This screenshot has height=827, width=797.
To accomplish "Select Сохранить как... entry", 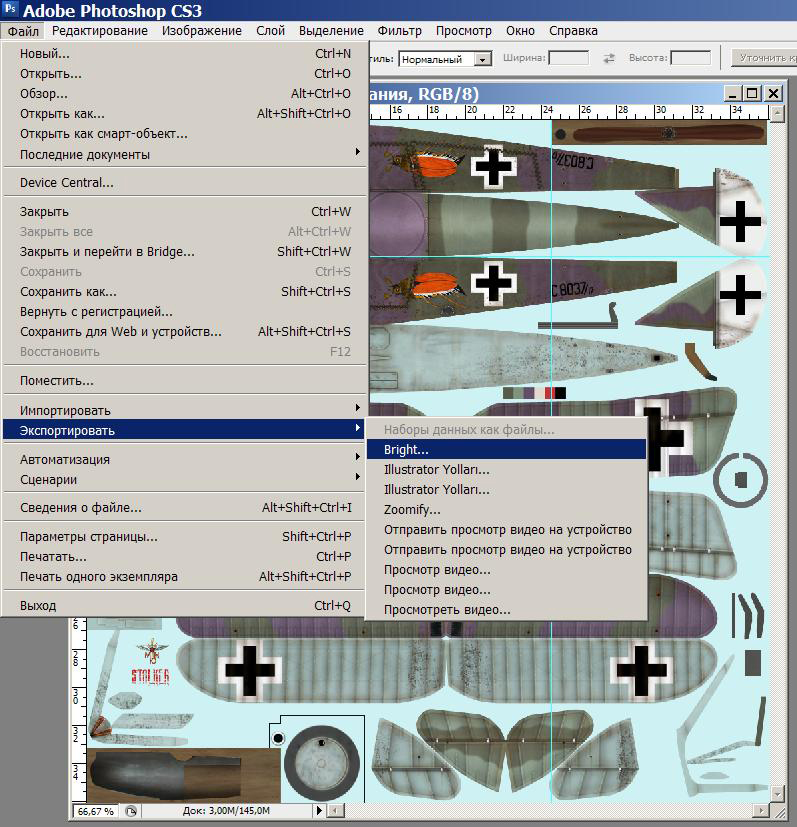I will [x=185, y=292].
